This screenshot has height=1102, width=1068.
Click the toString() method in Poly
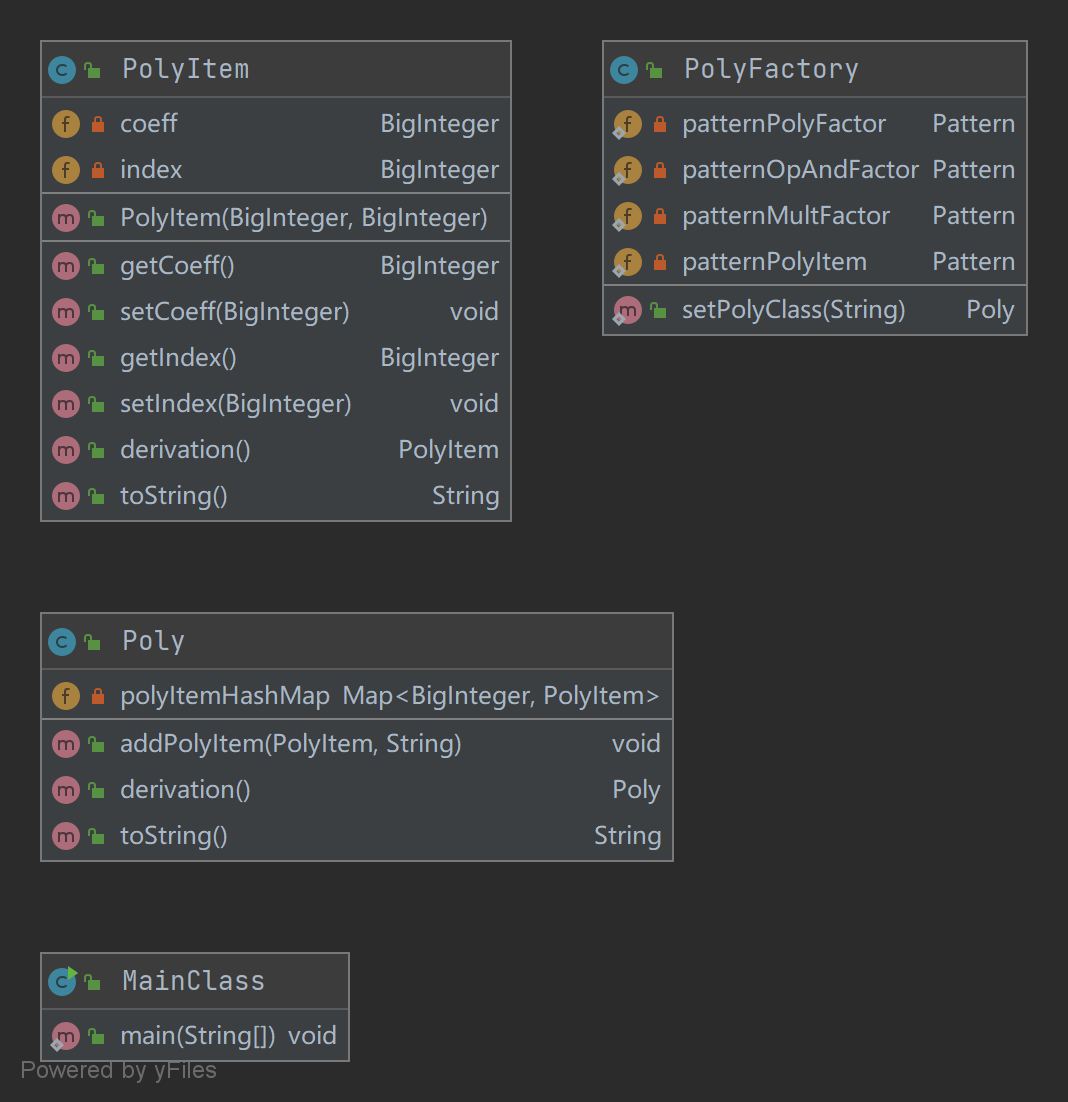(x=174, y=836)
